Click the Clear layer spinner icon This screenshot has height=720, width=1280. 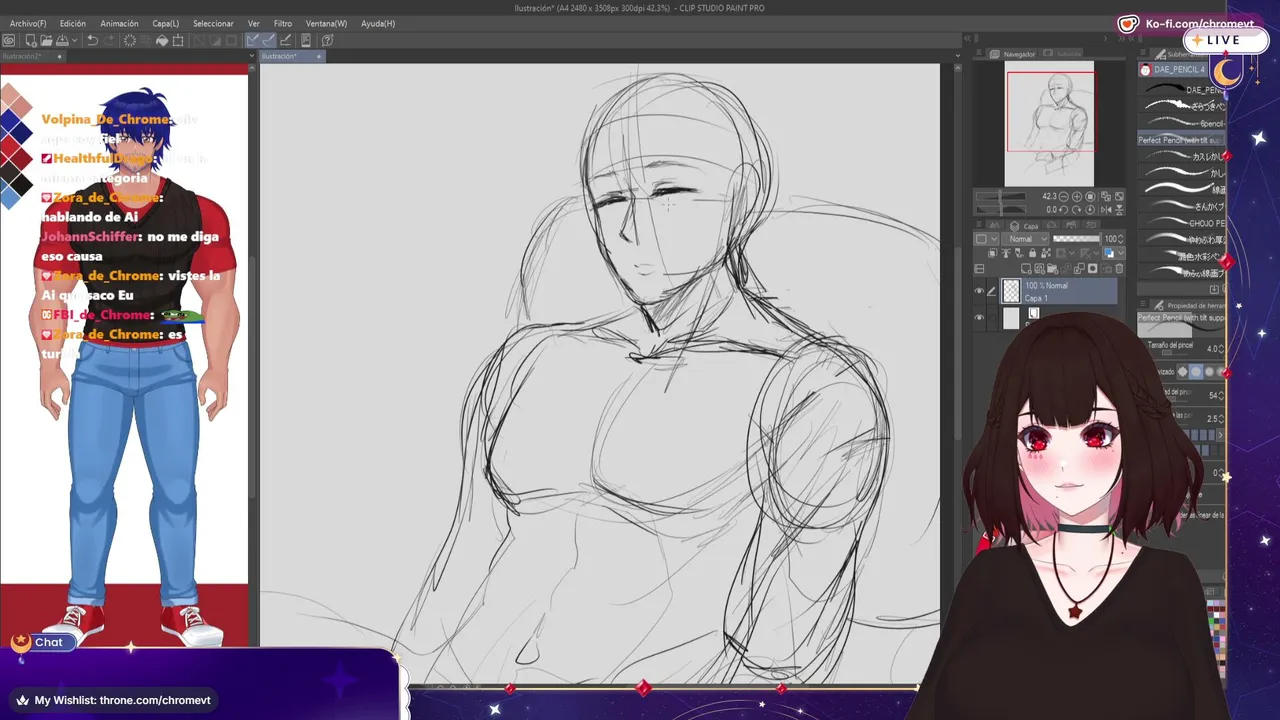tap(130, 41)
